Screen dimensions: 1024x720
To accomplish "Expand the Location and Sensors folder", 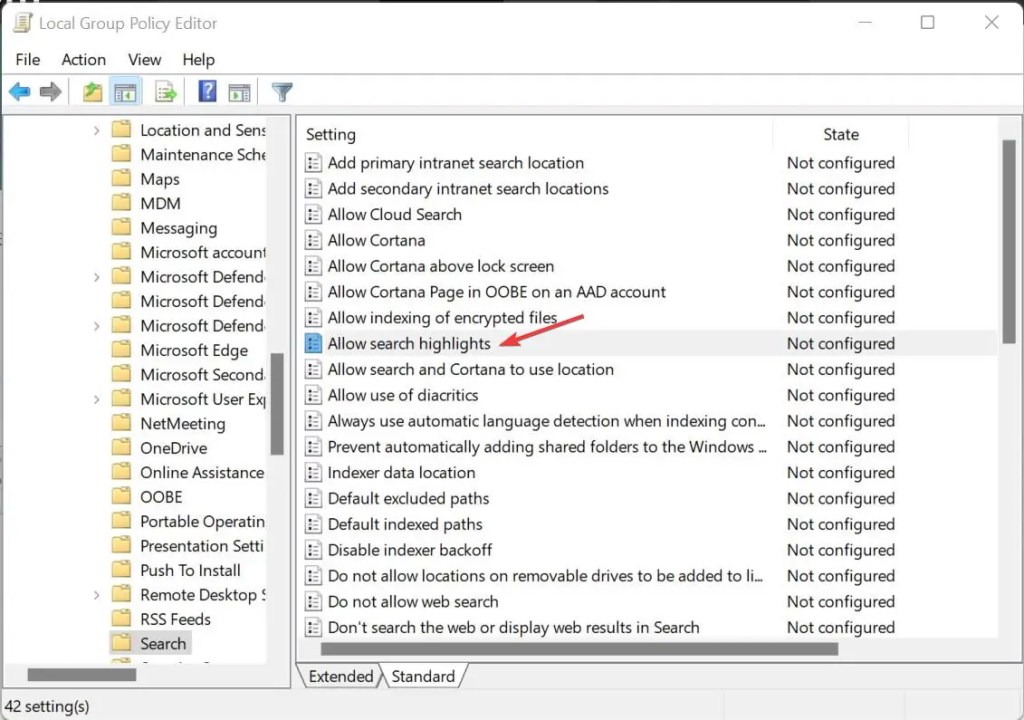I will 97,130.
